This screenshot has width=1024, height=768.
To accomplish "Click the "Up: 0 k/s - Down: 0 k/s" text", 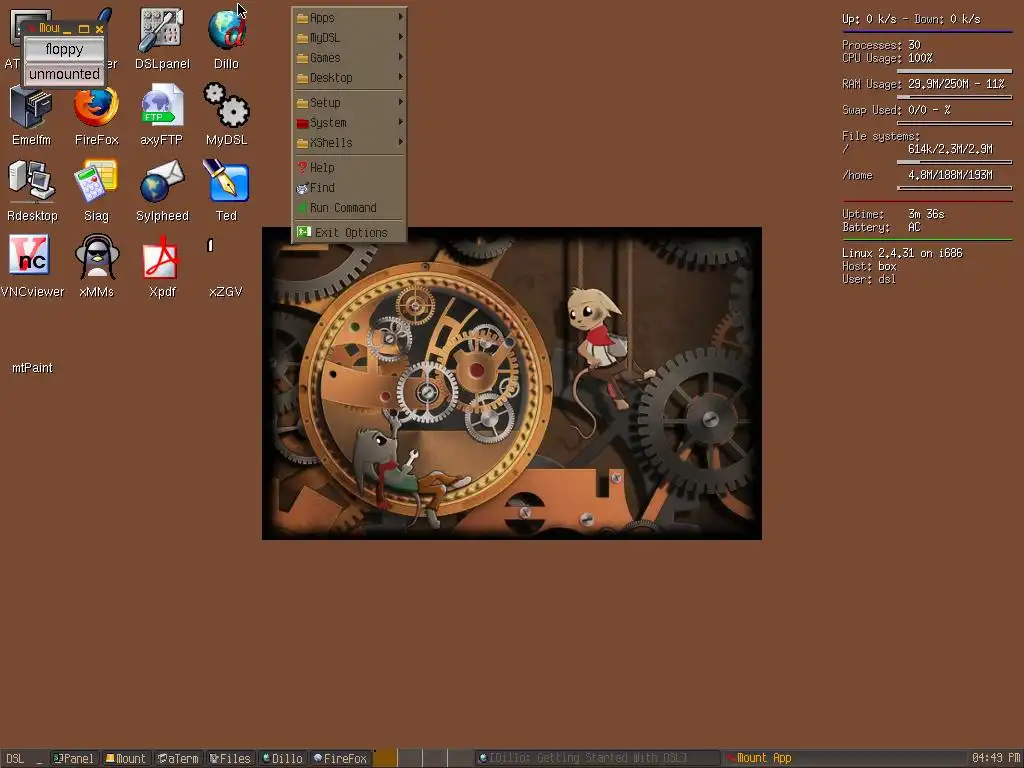I will point(911,19).
